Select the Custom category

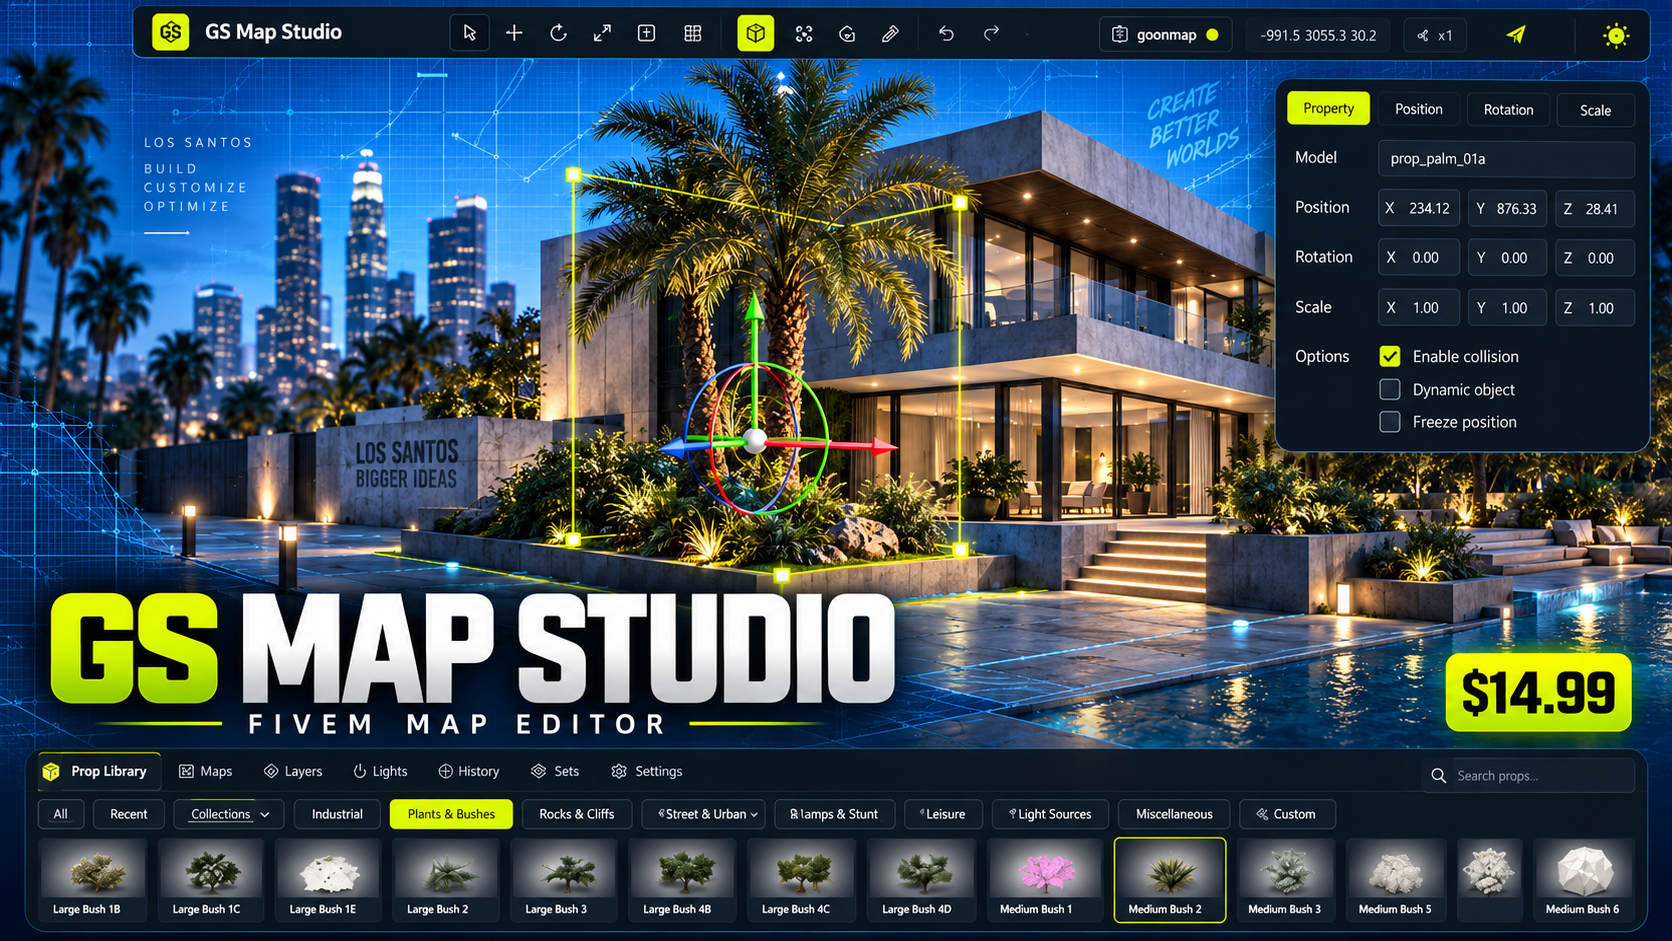click(x=1286, y=814)
